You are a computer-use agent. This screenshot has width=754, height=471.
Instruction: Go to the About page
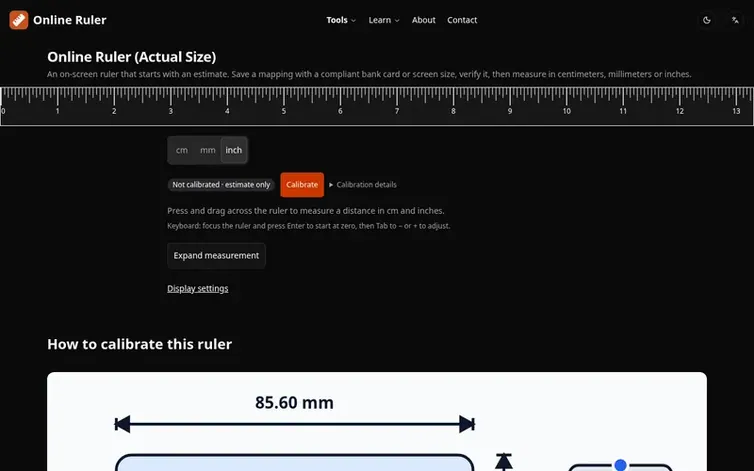tap(423, 20)
